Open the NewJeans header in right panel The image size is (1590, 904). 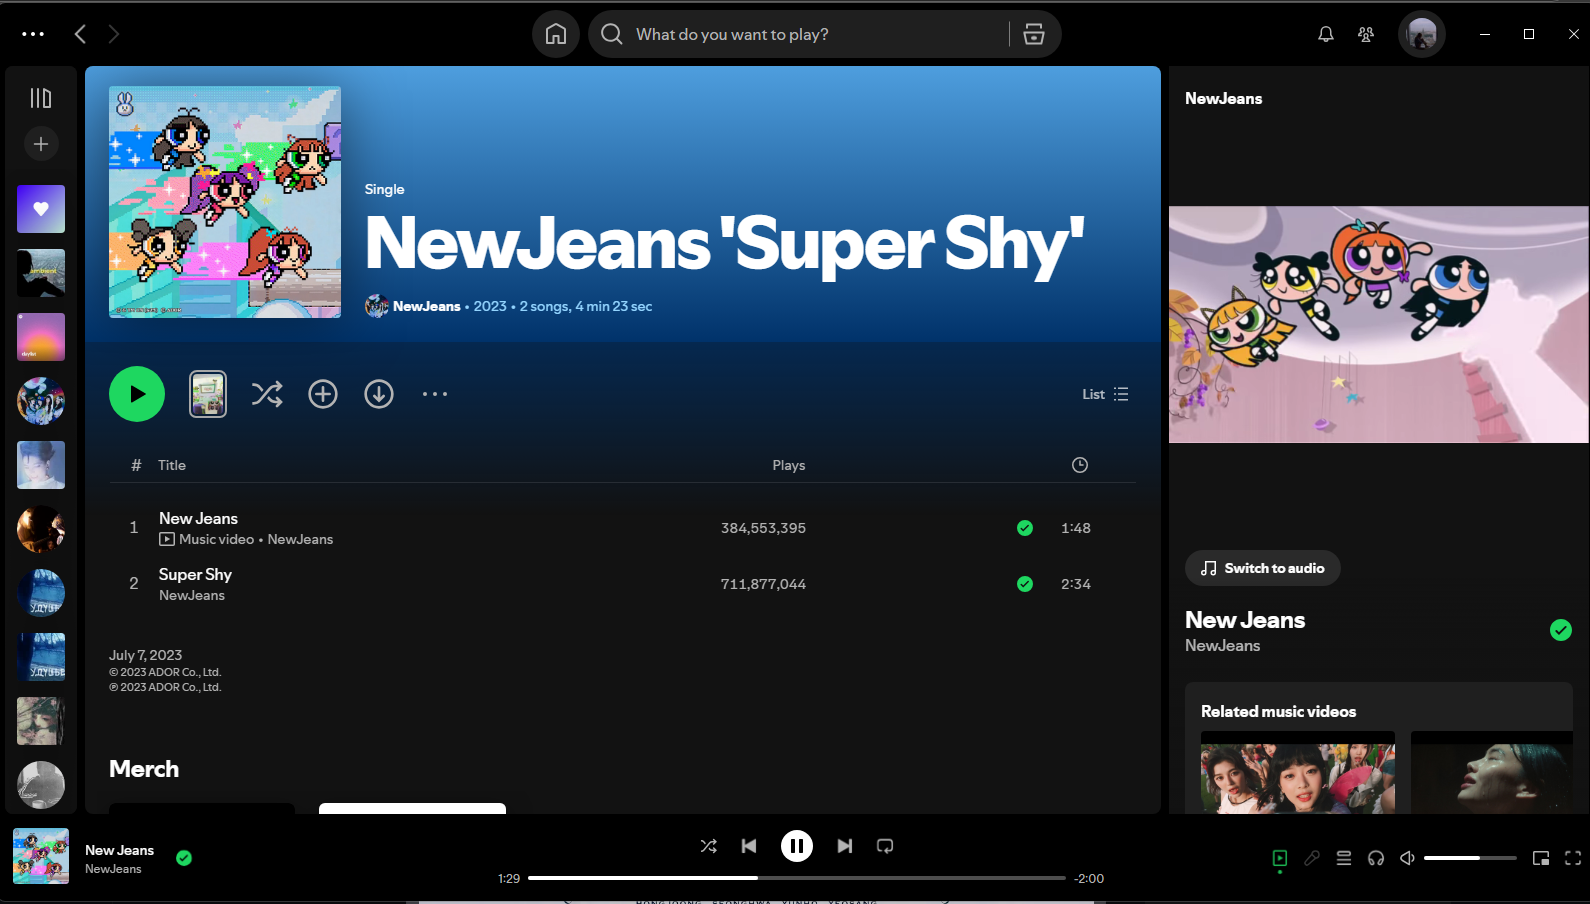(x=1224, y=98)
